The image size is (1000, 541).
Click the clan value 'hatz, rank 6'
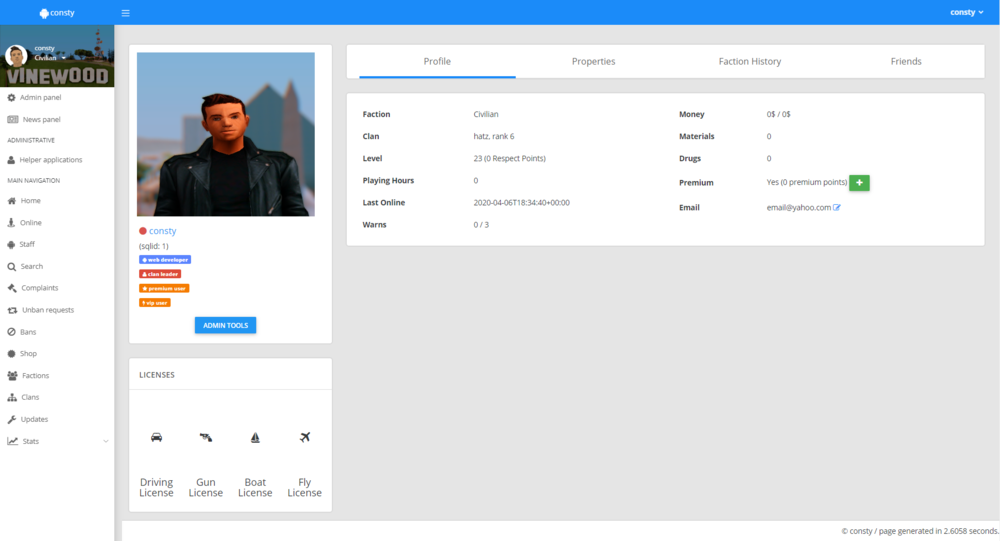(x=494, y=137)
